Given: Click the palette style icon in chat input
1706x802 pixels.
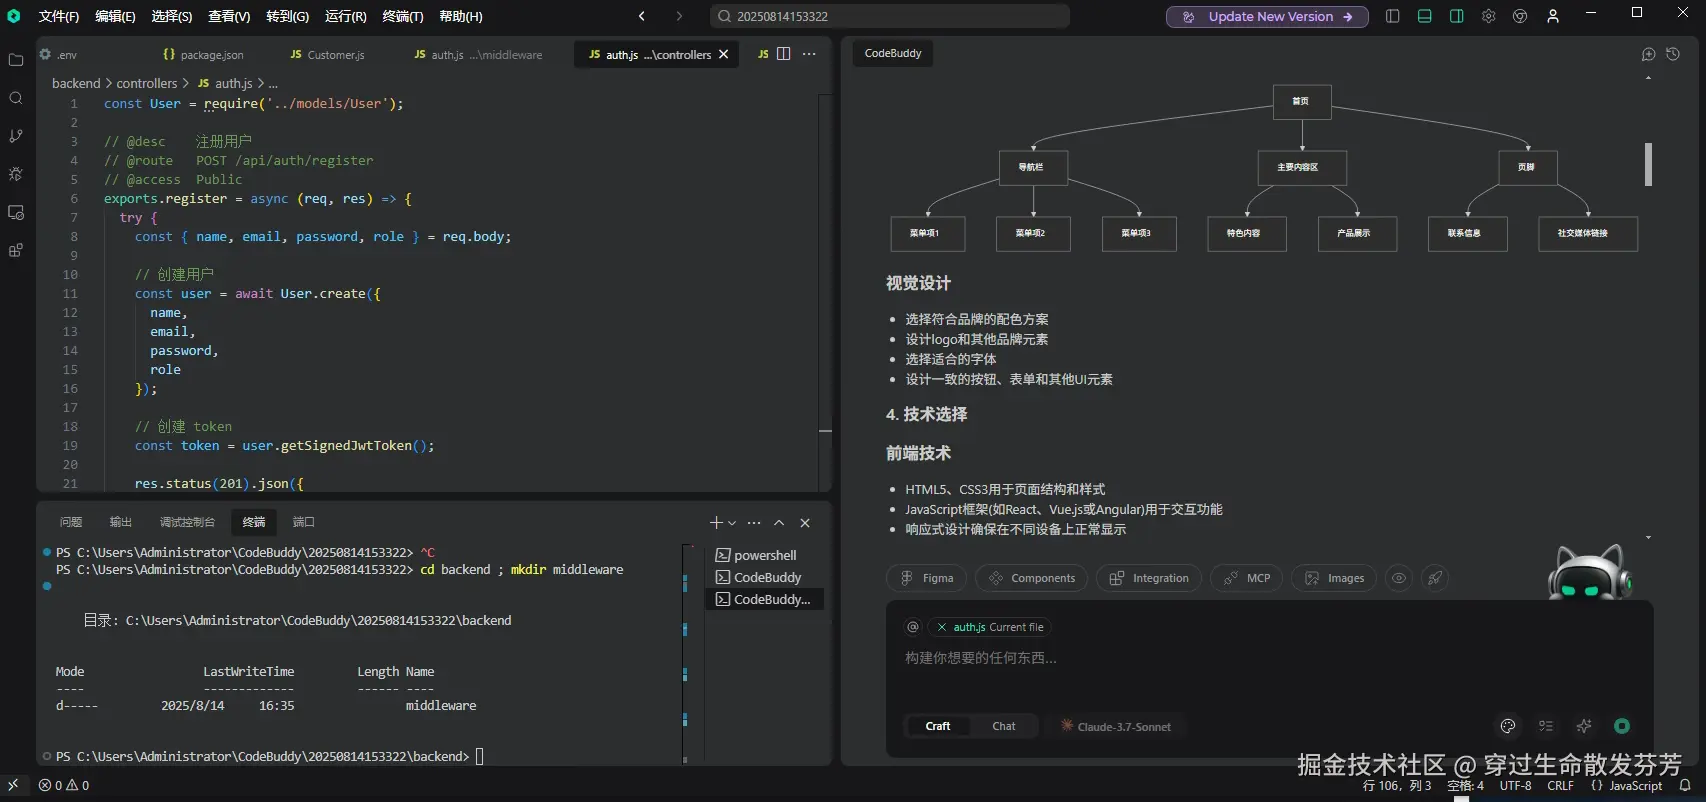Looking at the screenshot, I should [x=1508, y=726].
